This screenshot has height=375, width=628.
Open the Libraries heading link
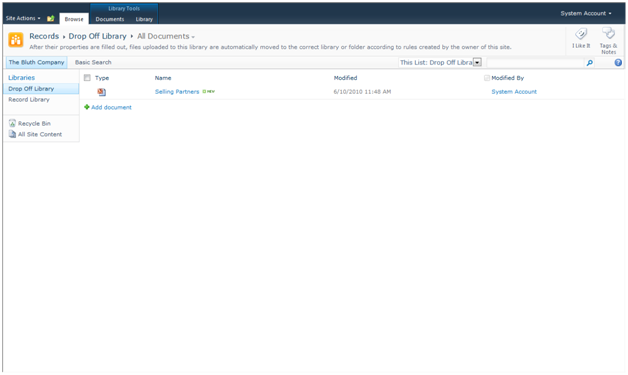pyautogui.click(x=22, y=78)
